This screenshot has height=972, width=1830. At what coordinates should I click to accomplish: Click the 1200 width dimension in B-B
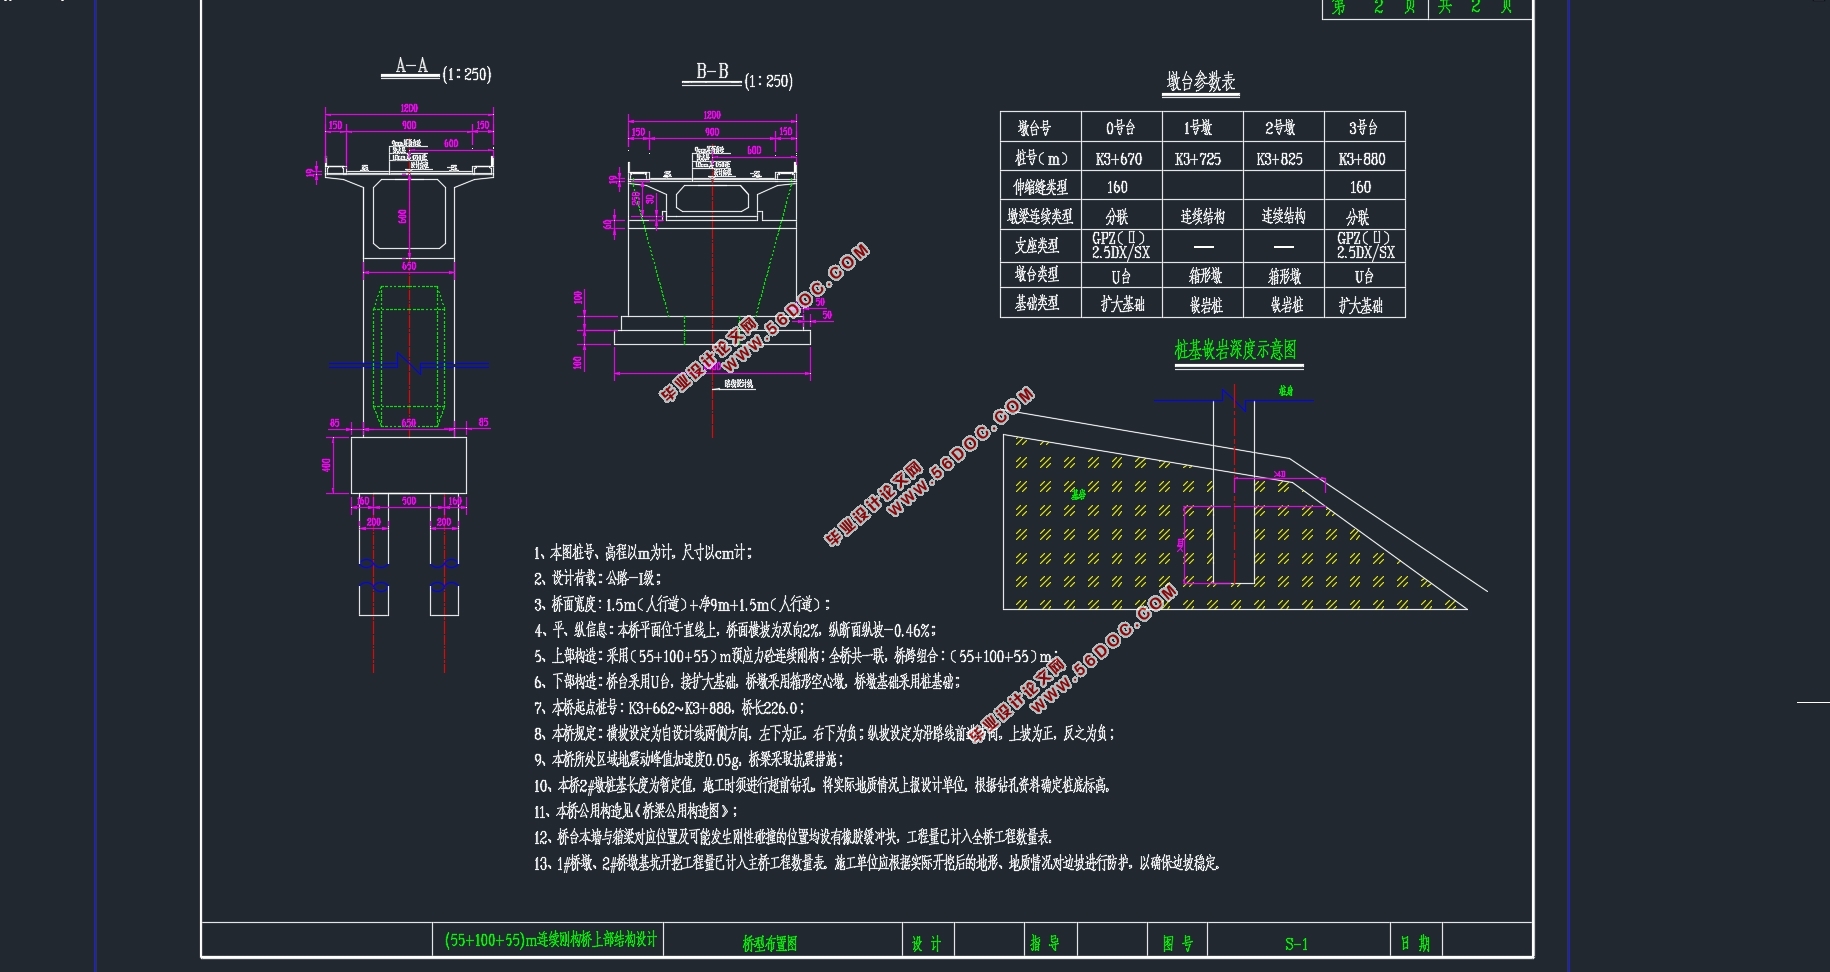point(712,115)
